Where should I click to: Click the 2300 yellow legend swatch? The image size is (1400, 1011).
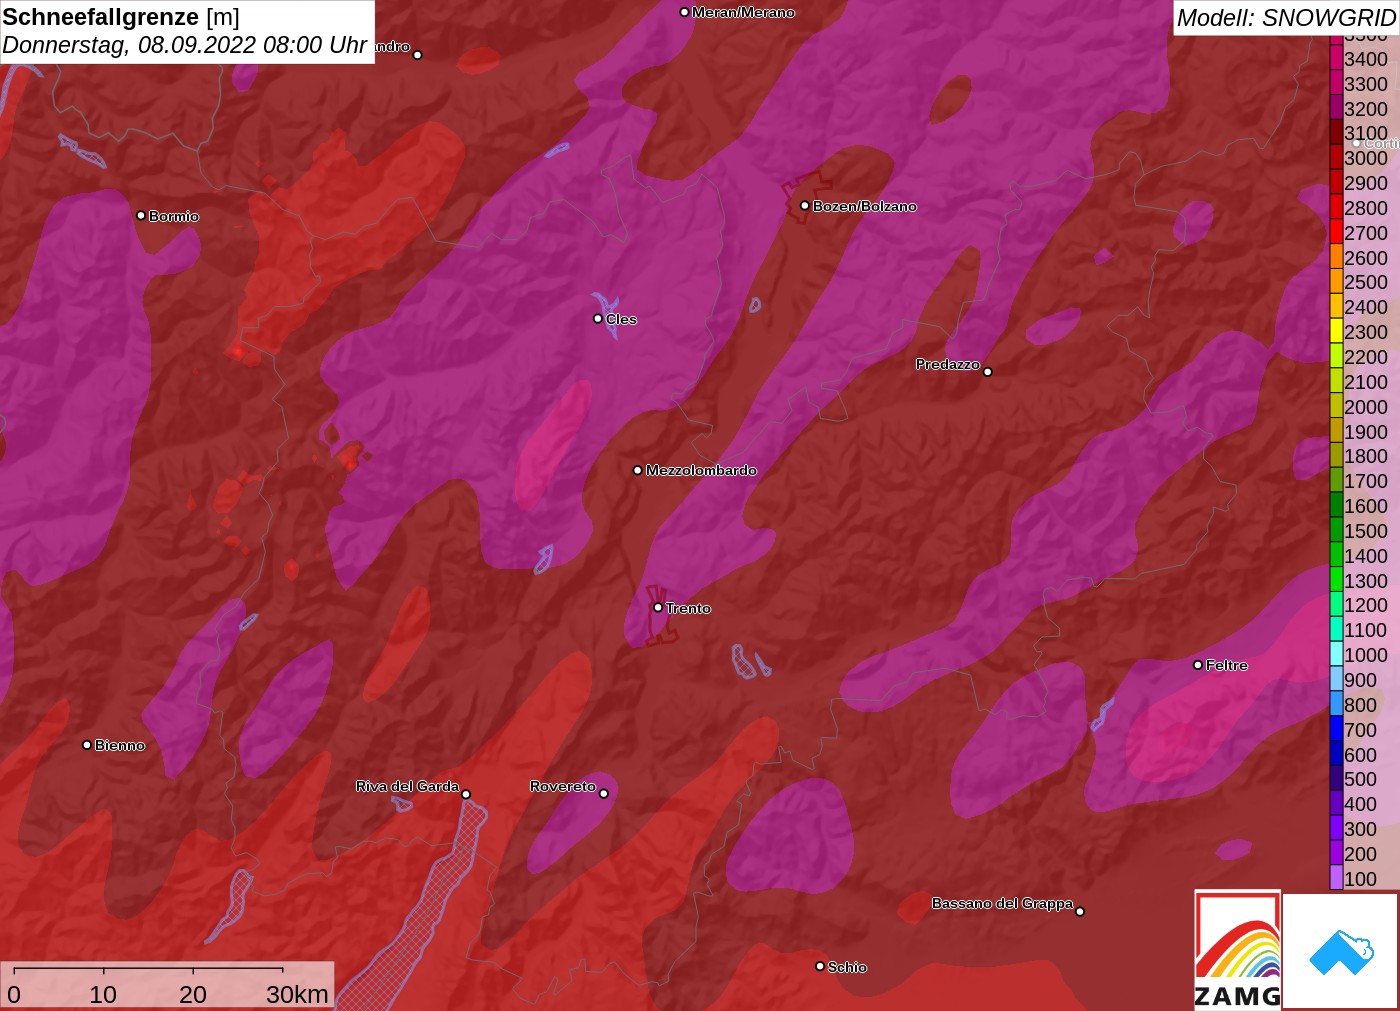pos(1336,331)
